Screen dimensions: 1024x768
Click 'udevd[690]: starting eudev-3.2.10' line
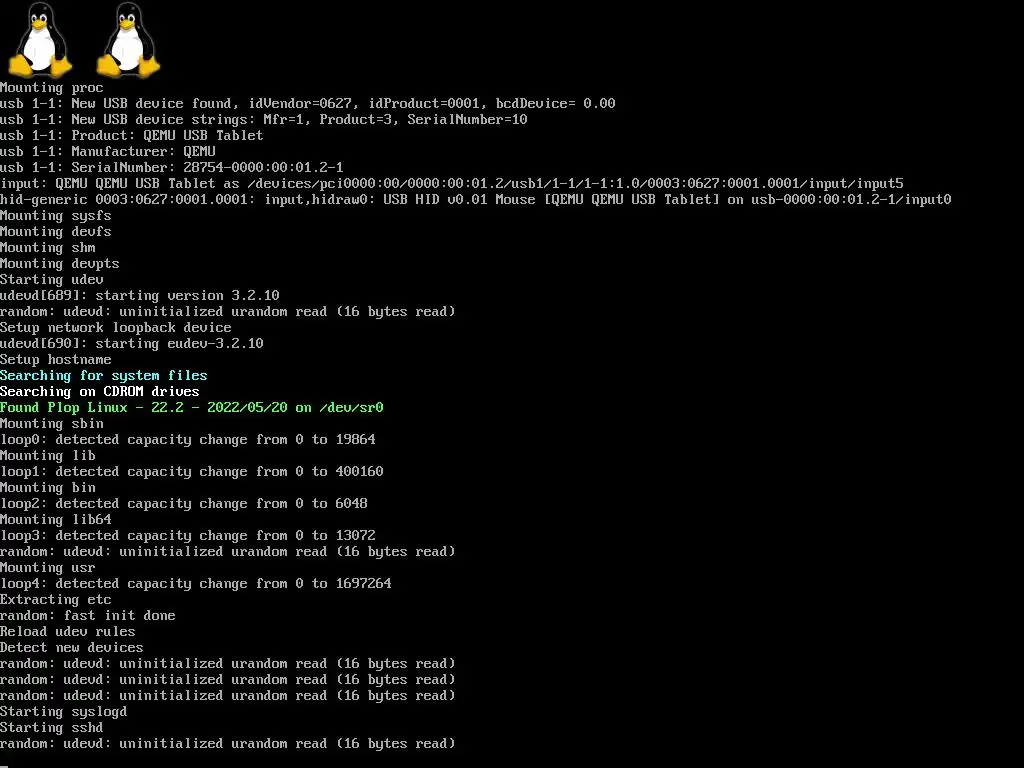[x=132, y=344]
